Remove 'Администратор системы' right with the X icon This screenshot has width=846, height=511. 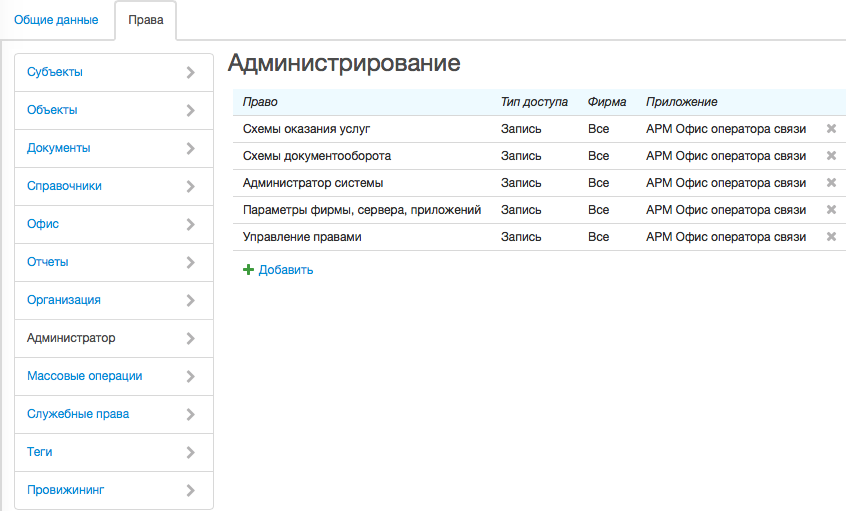[831, 183]
